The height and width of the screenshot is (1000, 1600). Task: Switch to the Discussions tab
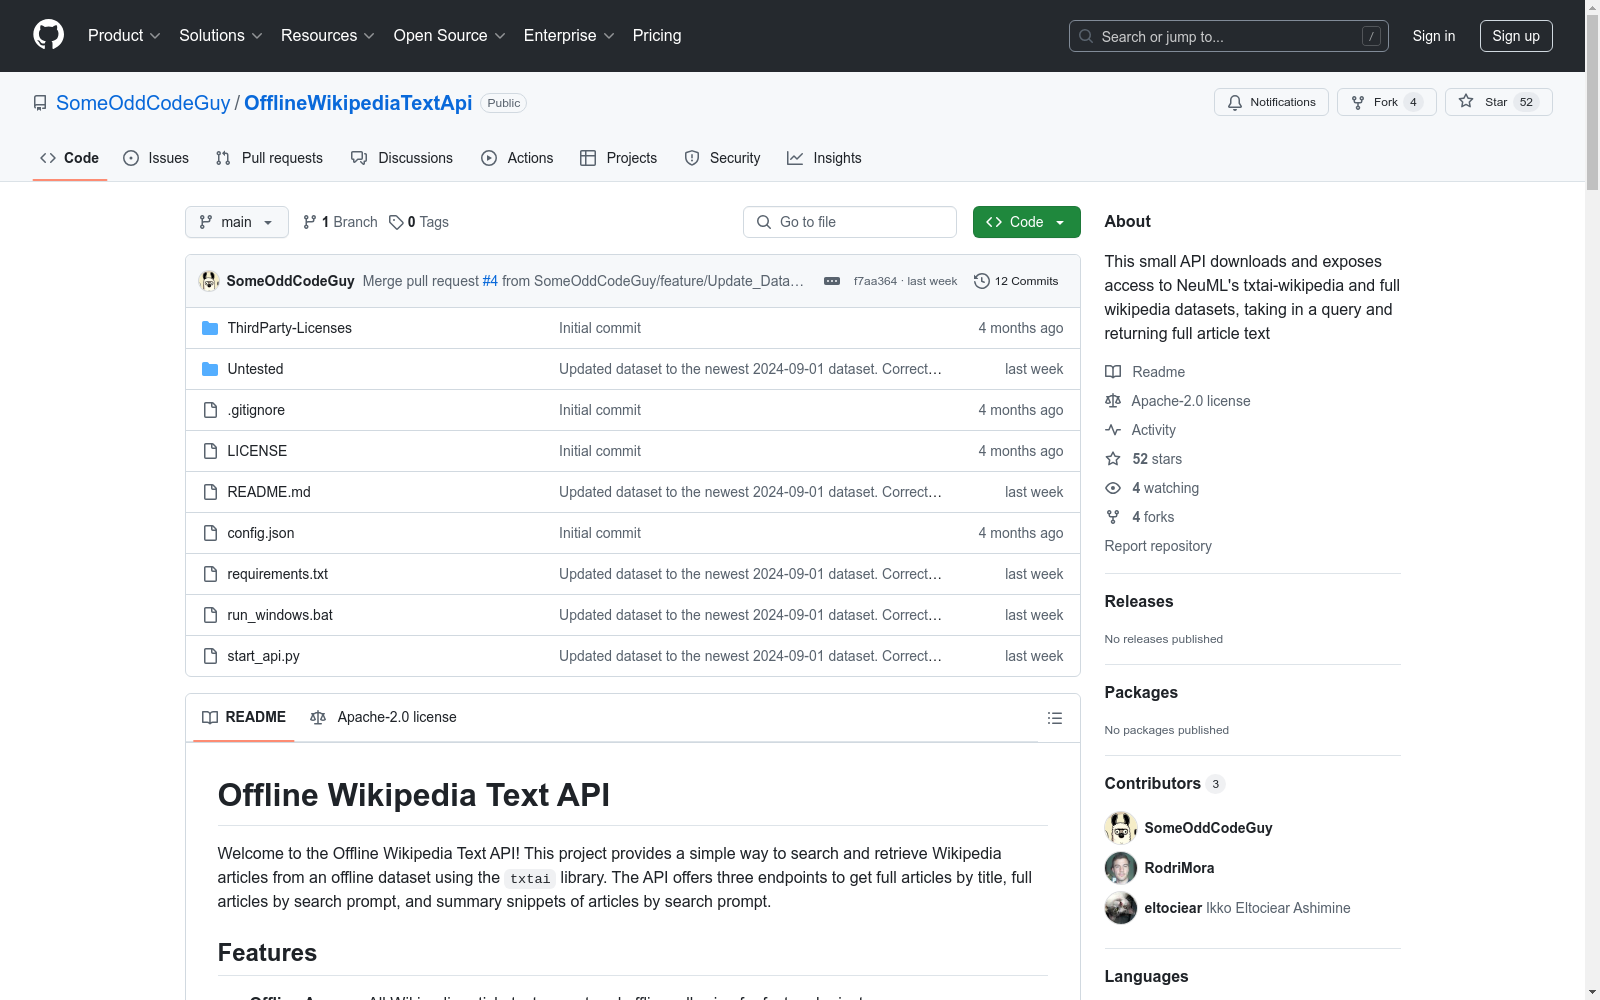(402, 158)
